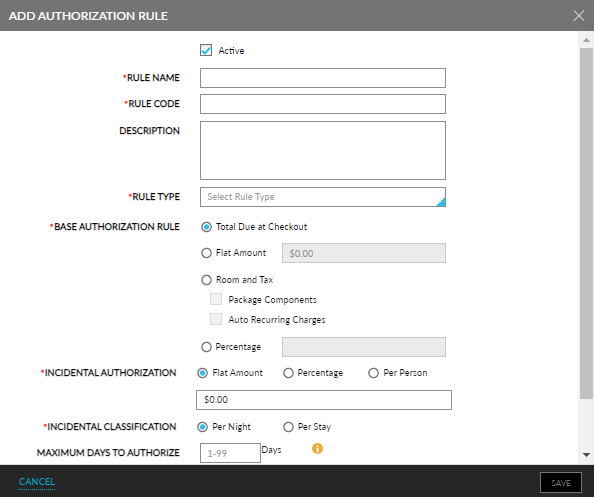Click the scrollbar down arrow

click(x=586, y=455)
